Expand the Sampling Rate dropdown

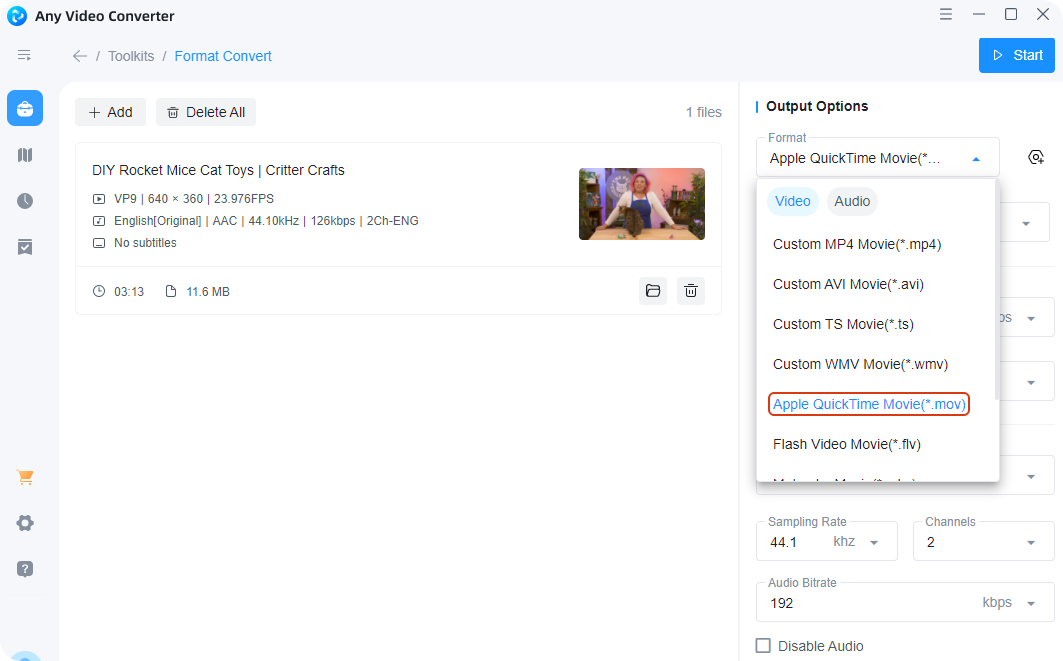874,543
